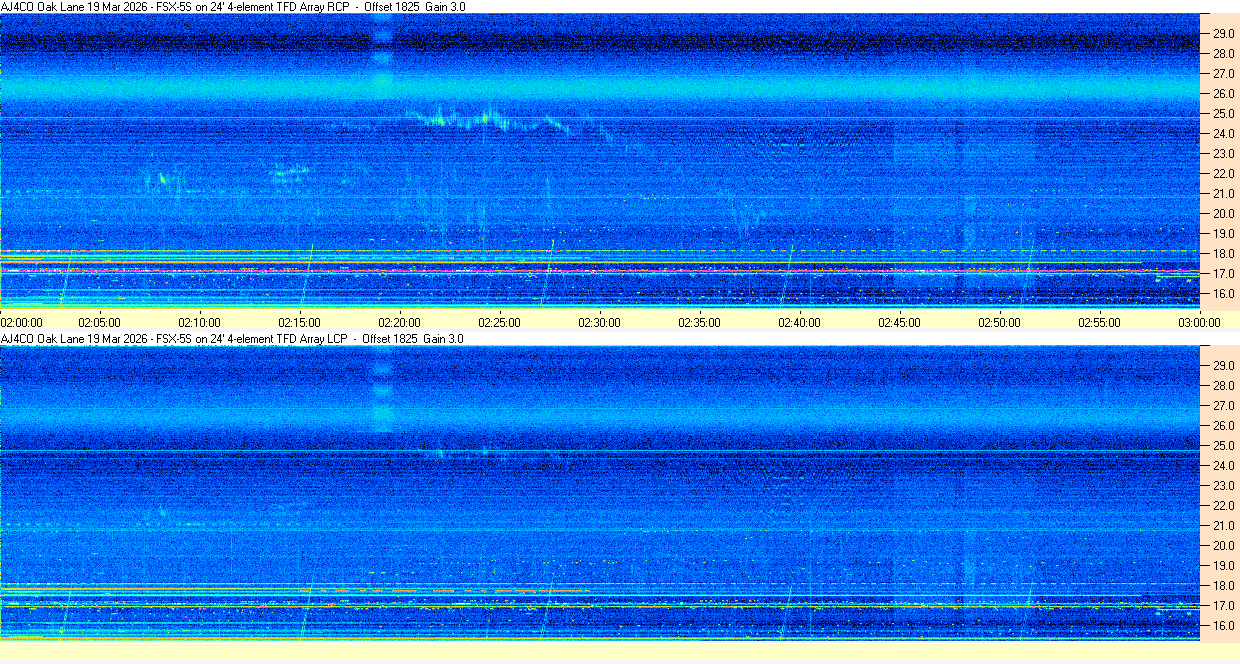Click the 23.0 frequency label in RCP panel
Viewport: 1240px width, 664px height.
click(x=1223, y=154)
